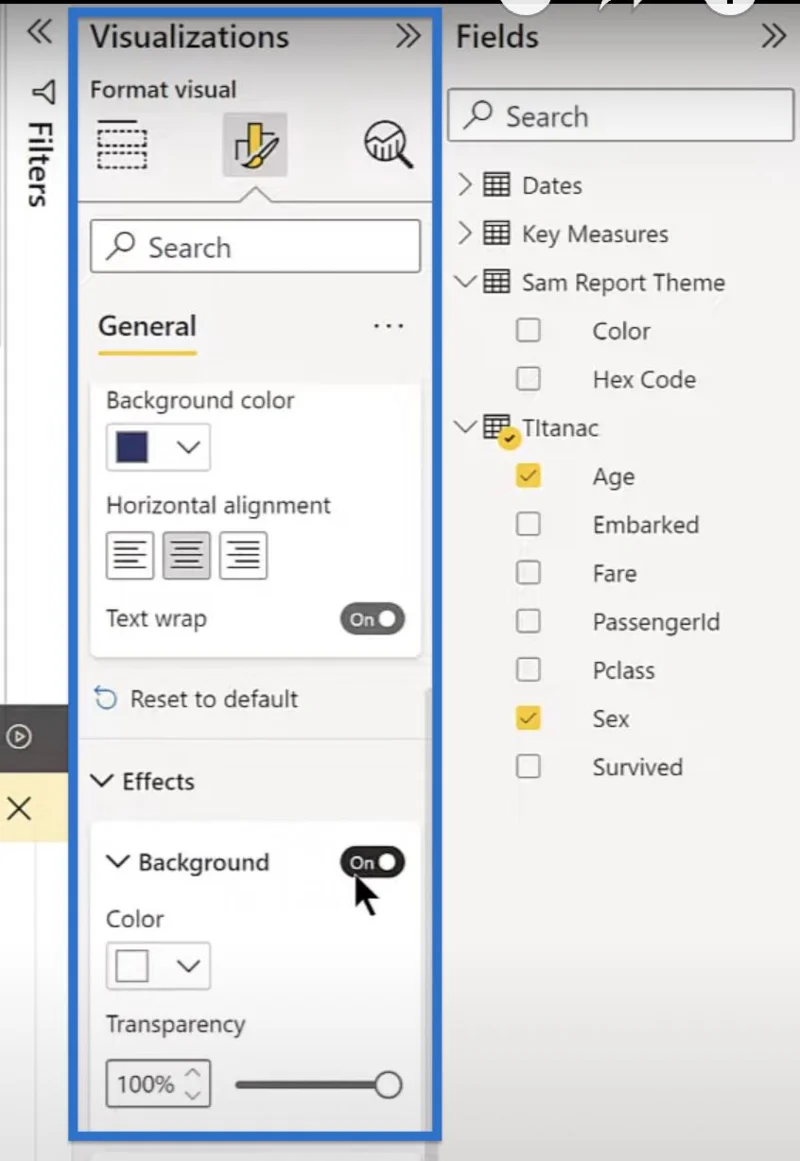Check the PassengerId field
The width and height of the screenshot is (800, 1161).
pos(528,620)
